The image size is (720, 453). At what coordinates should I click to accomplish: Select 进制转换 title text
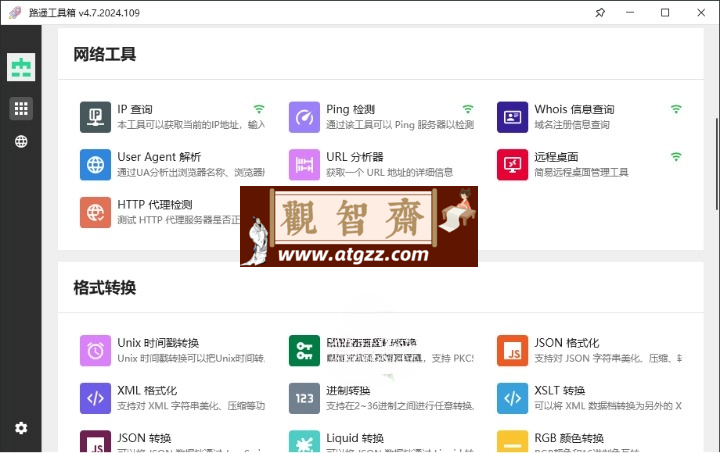[x=348, y=391]
